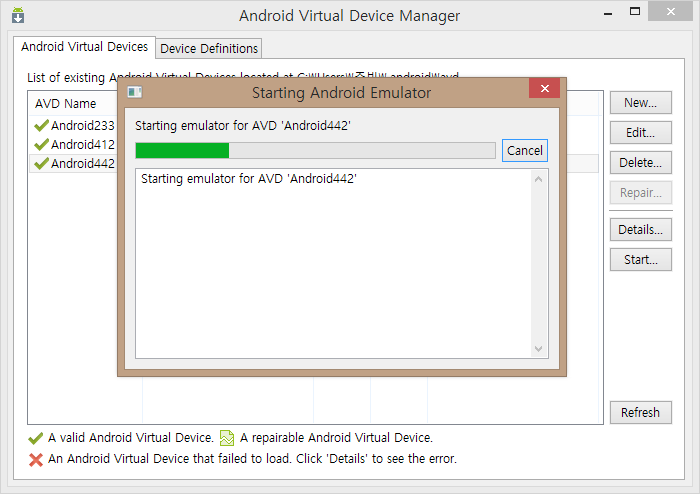Minimize the Android Virtual Device Manager window

pos(608,13)
